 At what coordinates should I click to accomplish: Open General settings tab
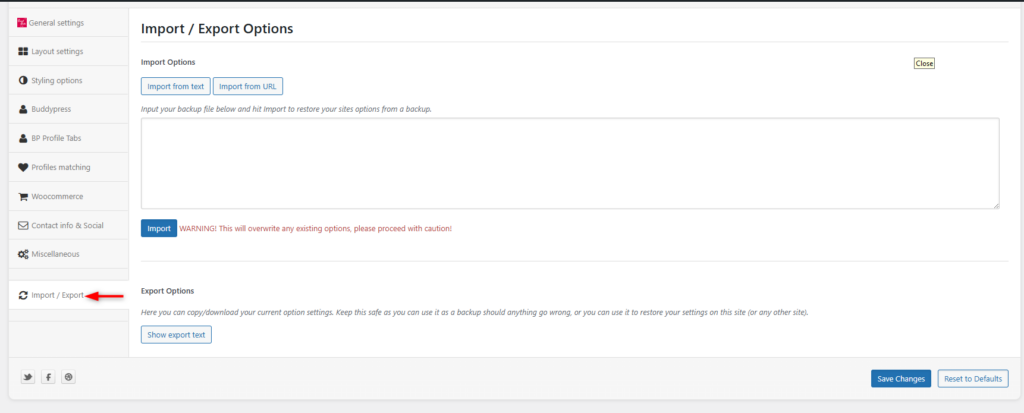(x=57, y=22)
